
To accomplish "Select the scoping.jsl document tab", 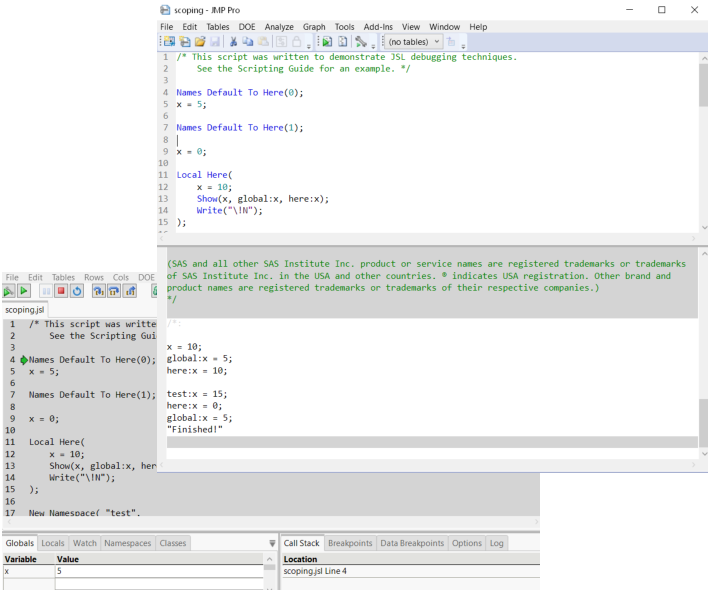I will pos(25,310).
